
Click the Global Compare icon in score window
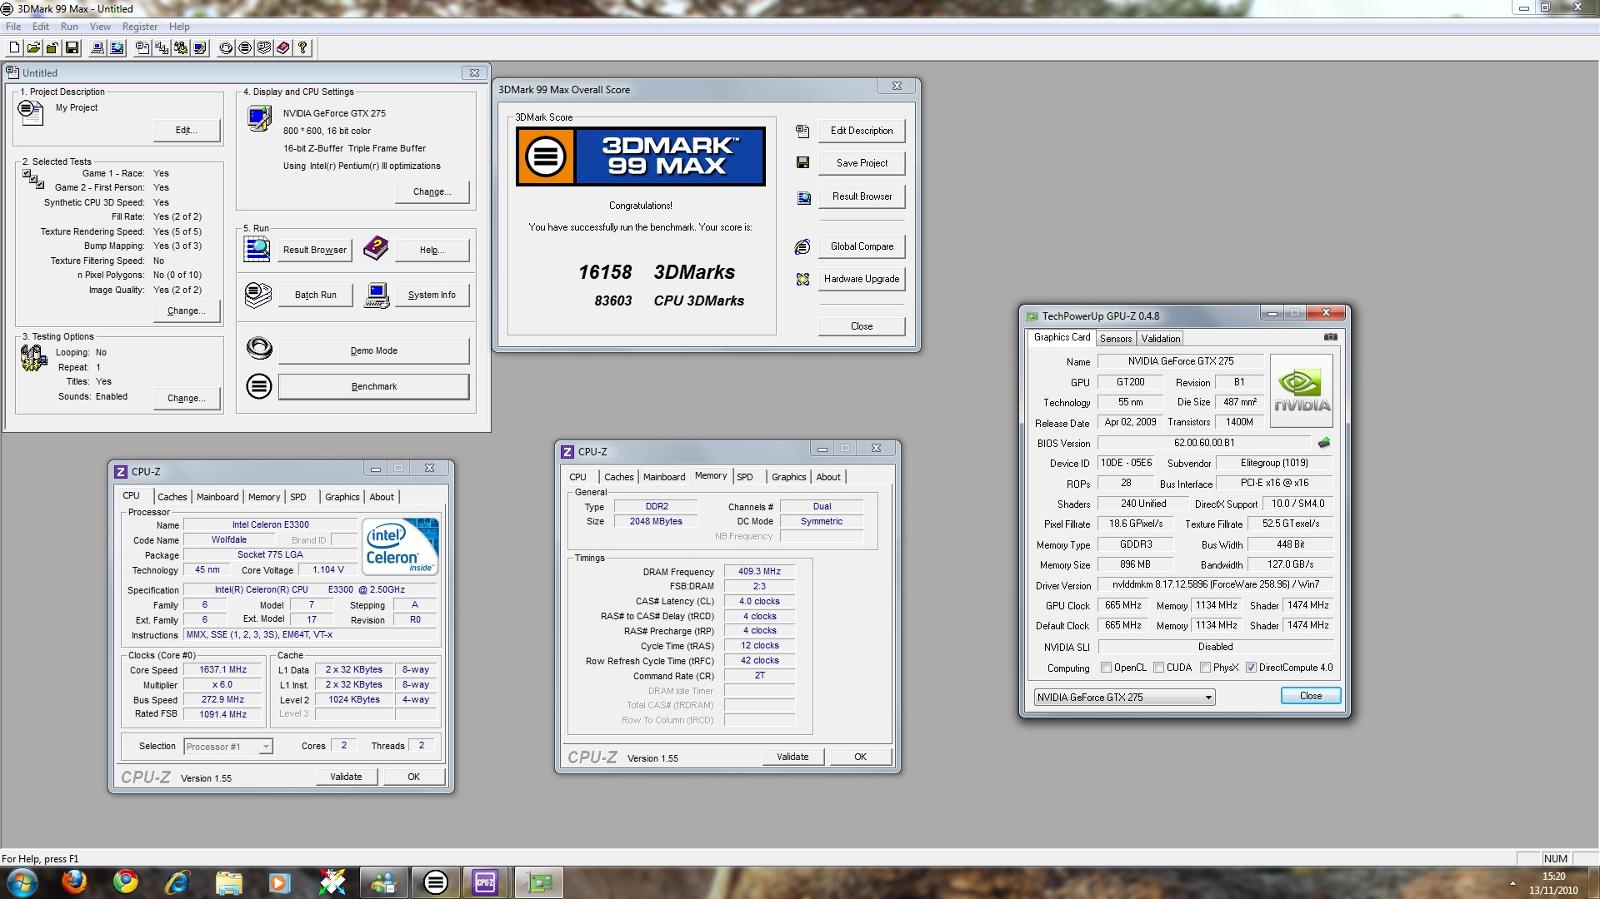click(802, 247)
